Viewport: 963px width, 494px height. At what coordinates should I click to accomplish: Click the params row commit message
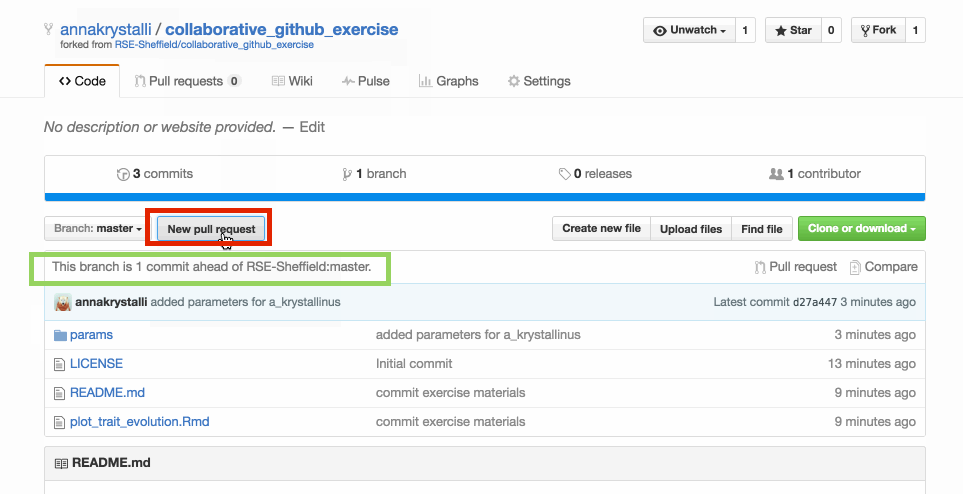tap(478, 335)
